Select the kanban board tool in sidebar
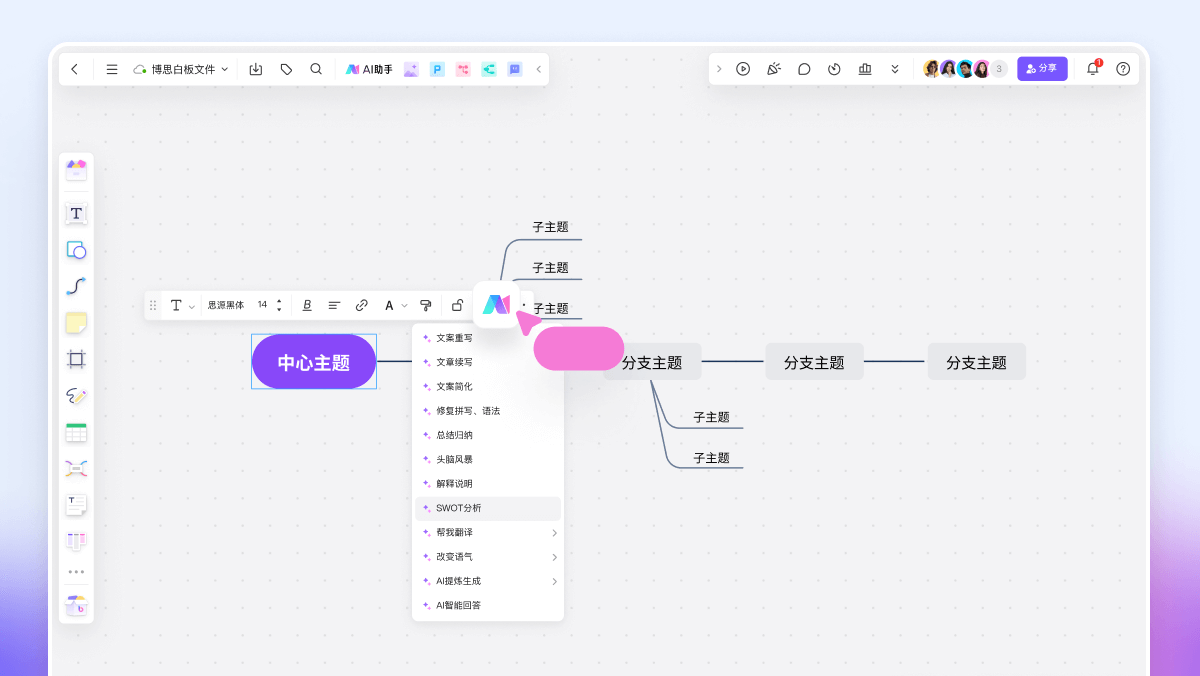 click(76, 541)
